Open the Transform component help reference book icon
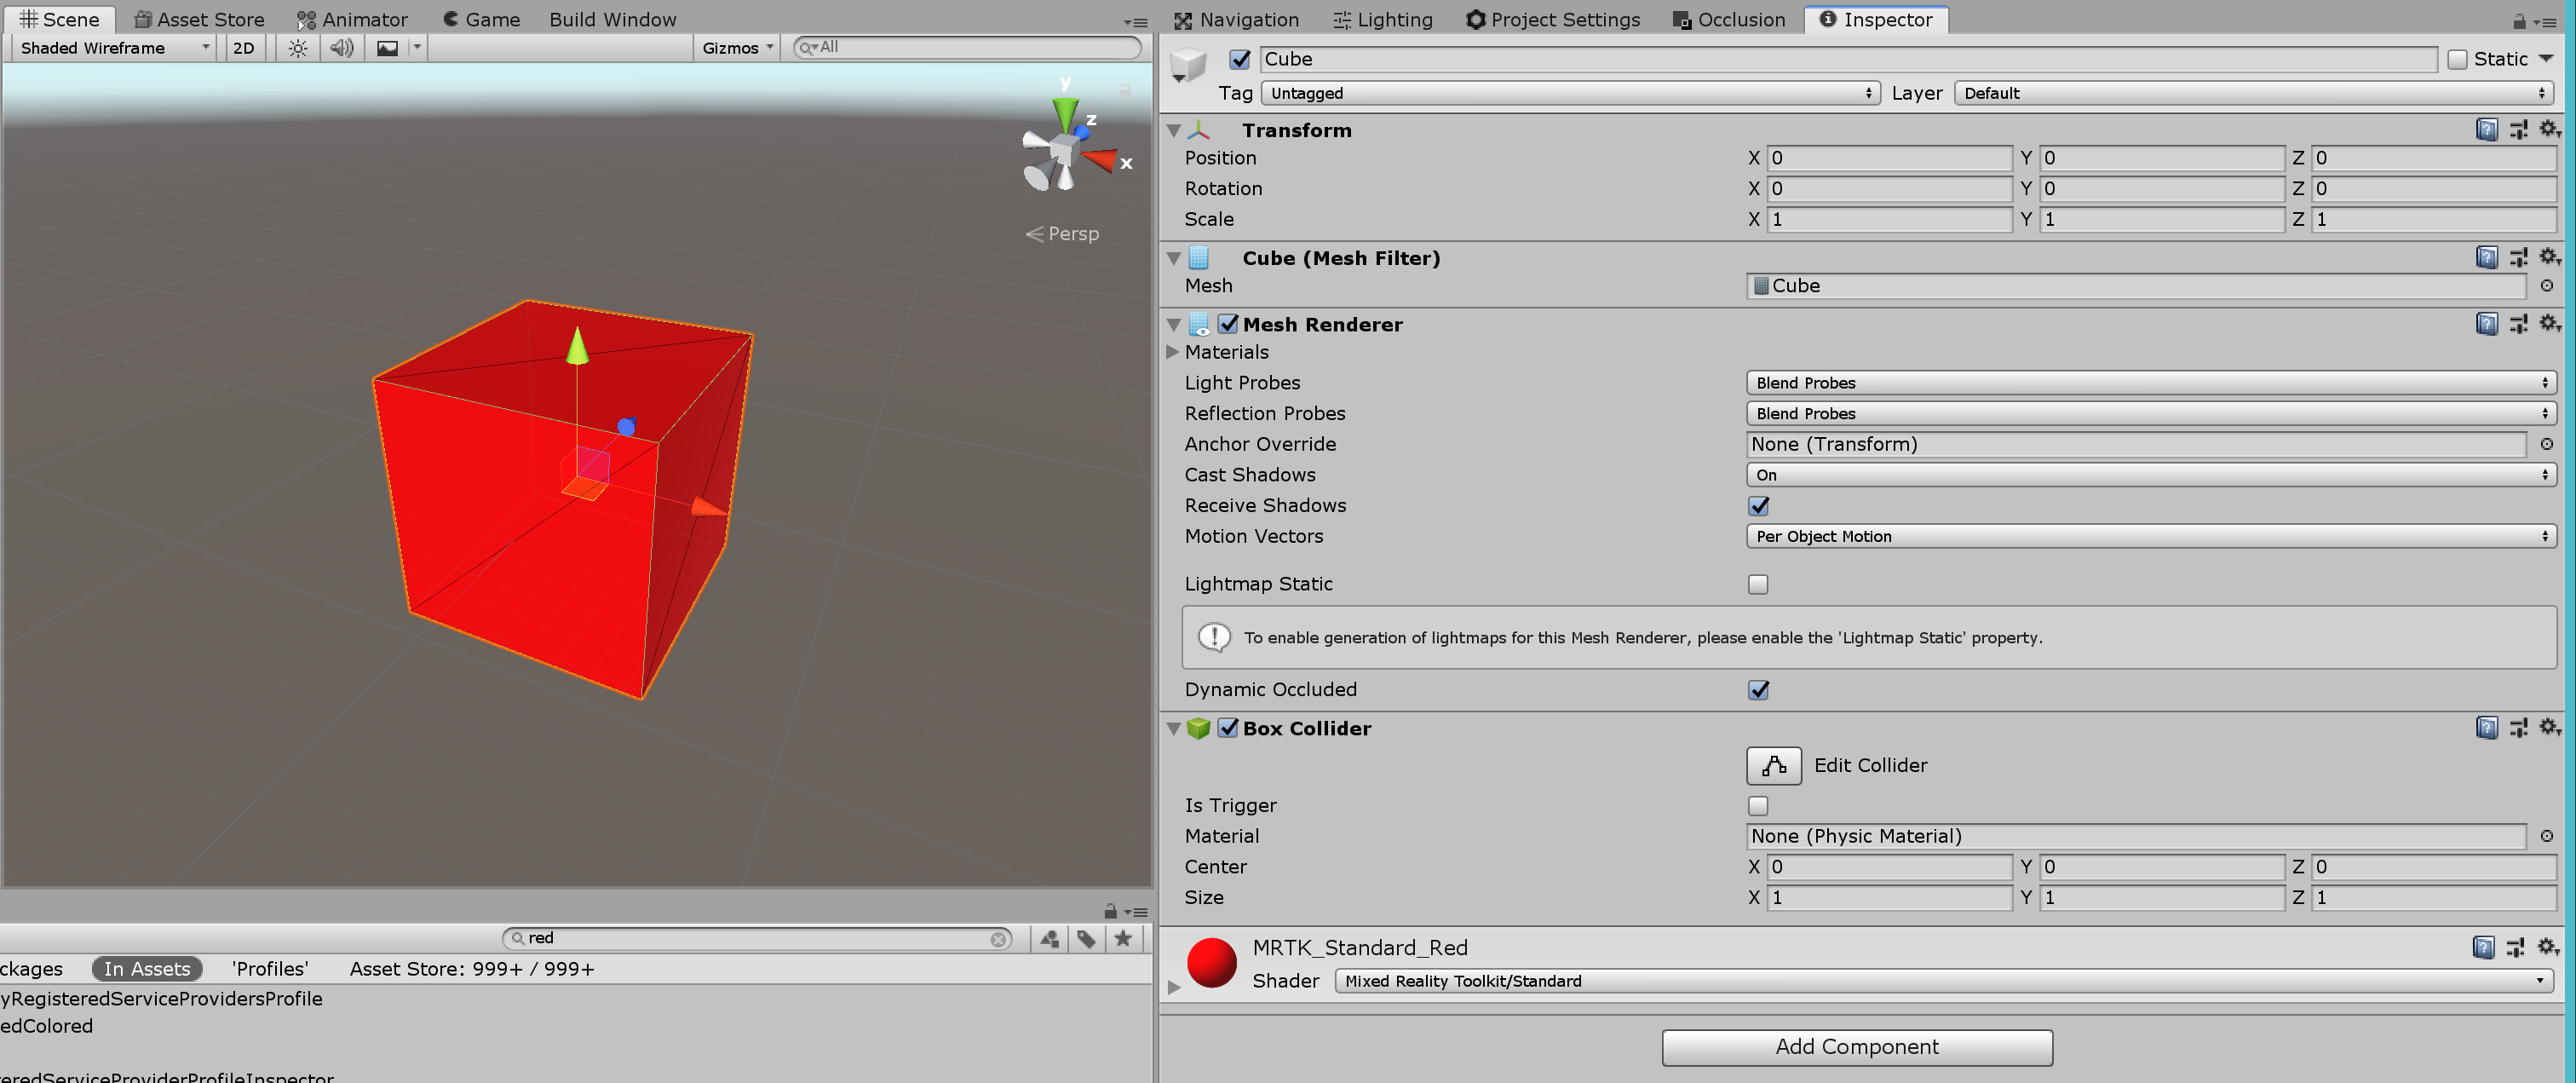The height and width of the screenshot is (1083, 2576). [x=2487, y=129]
